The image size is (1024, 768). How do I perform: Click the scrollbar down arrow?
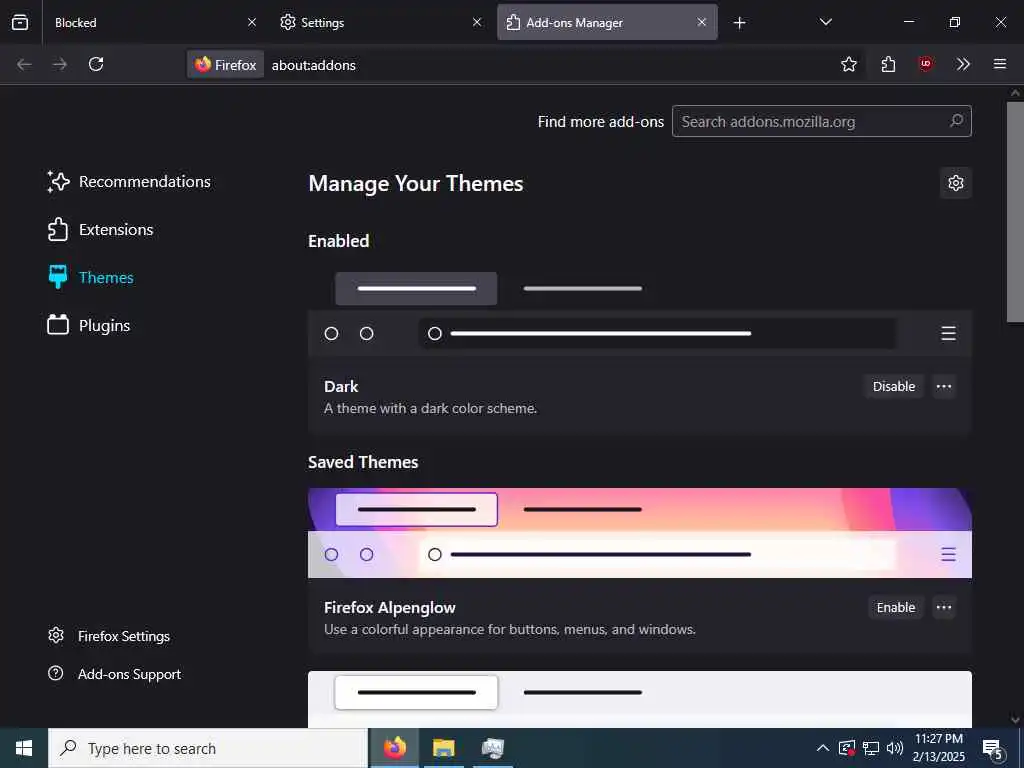click(1015, 719)
